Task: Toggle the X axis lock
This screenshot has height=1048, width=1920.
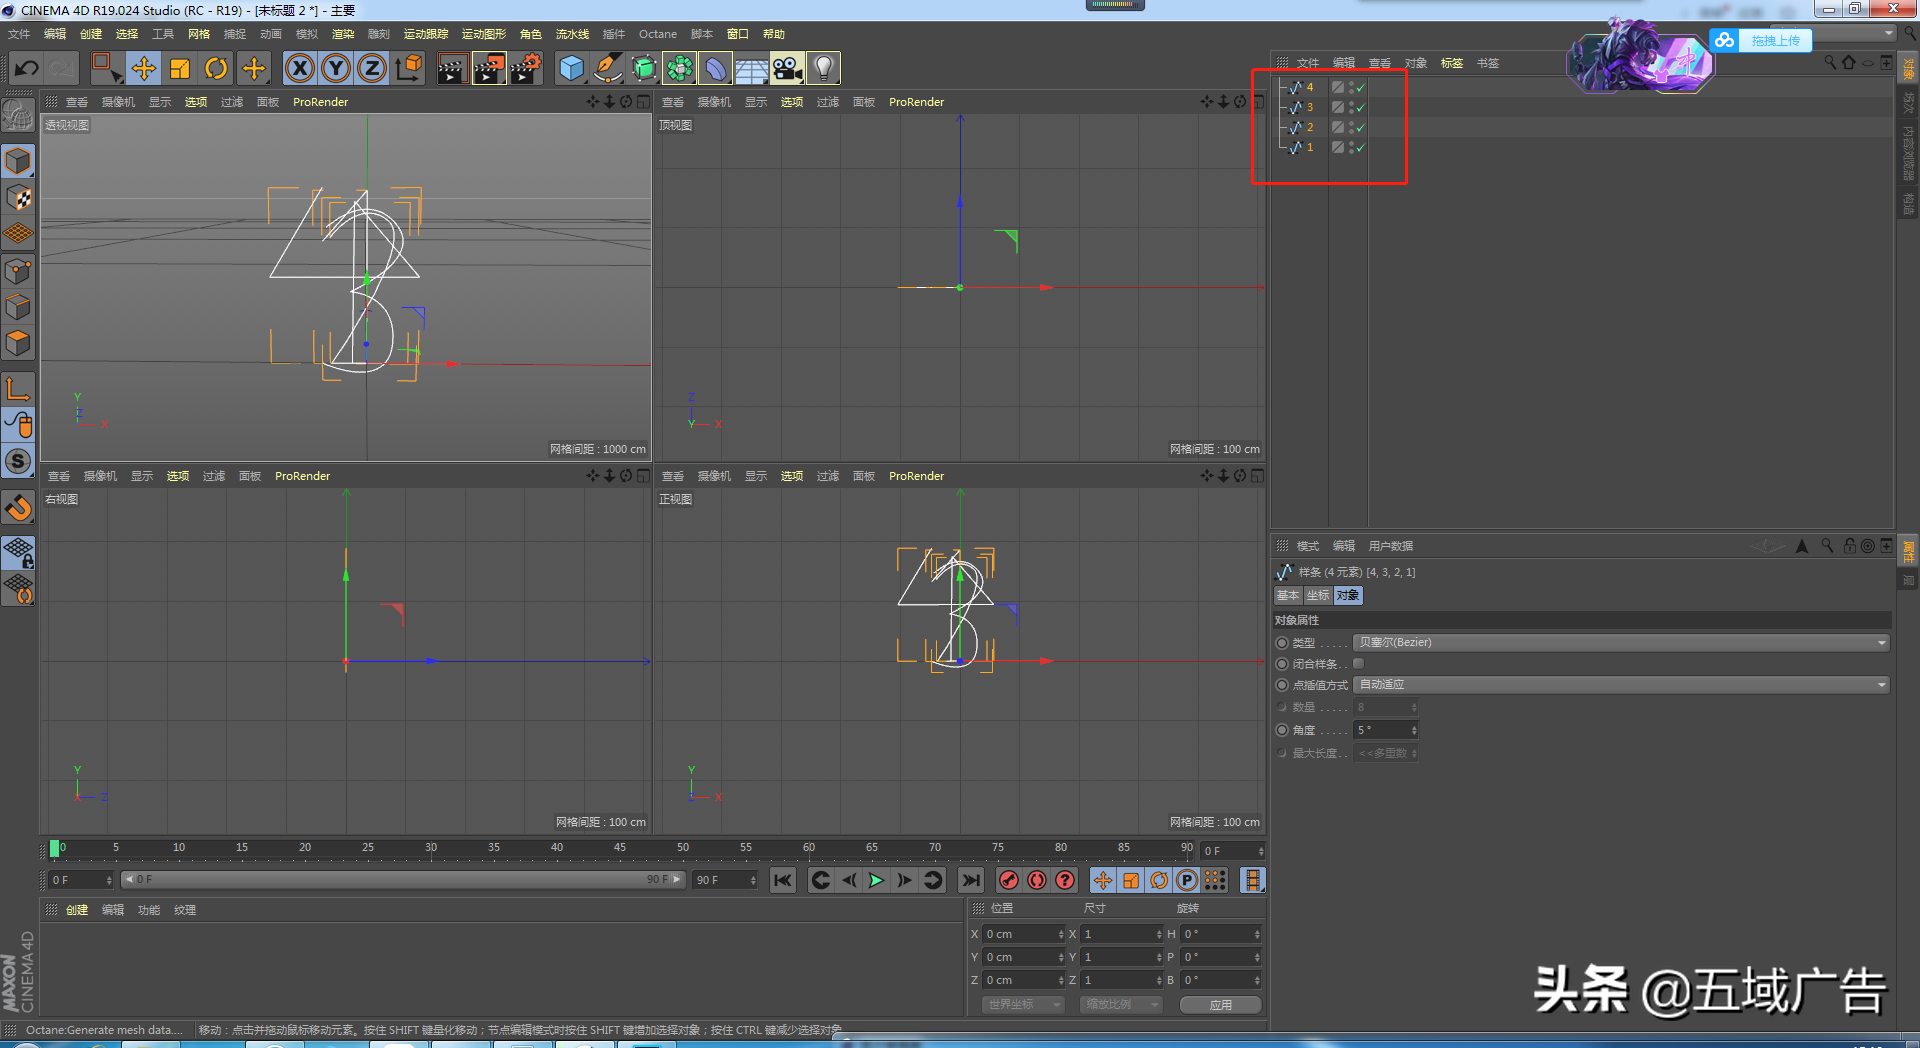Action: pos(300,68)
